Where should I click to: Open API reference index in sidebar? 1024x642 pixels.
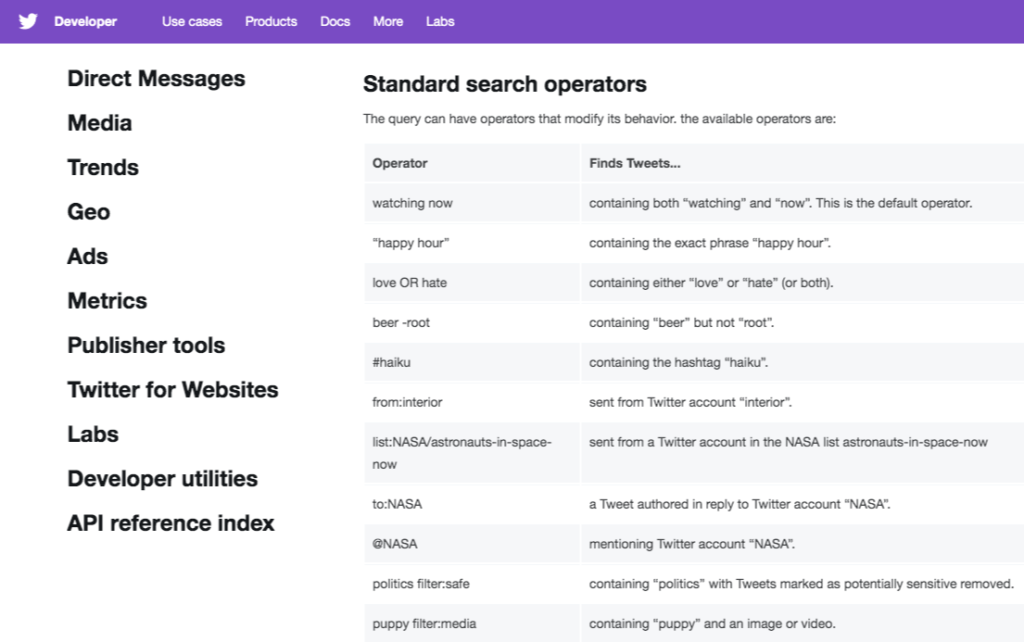171,522
